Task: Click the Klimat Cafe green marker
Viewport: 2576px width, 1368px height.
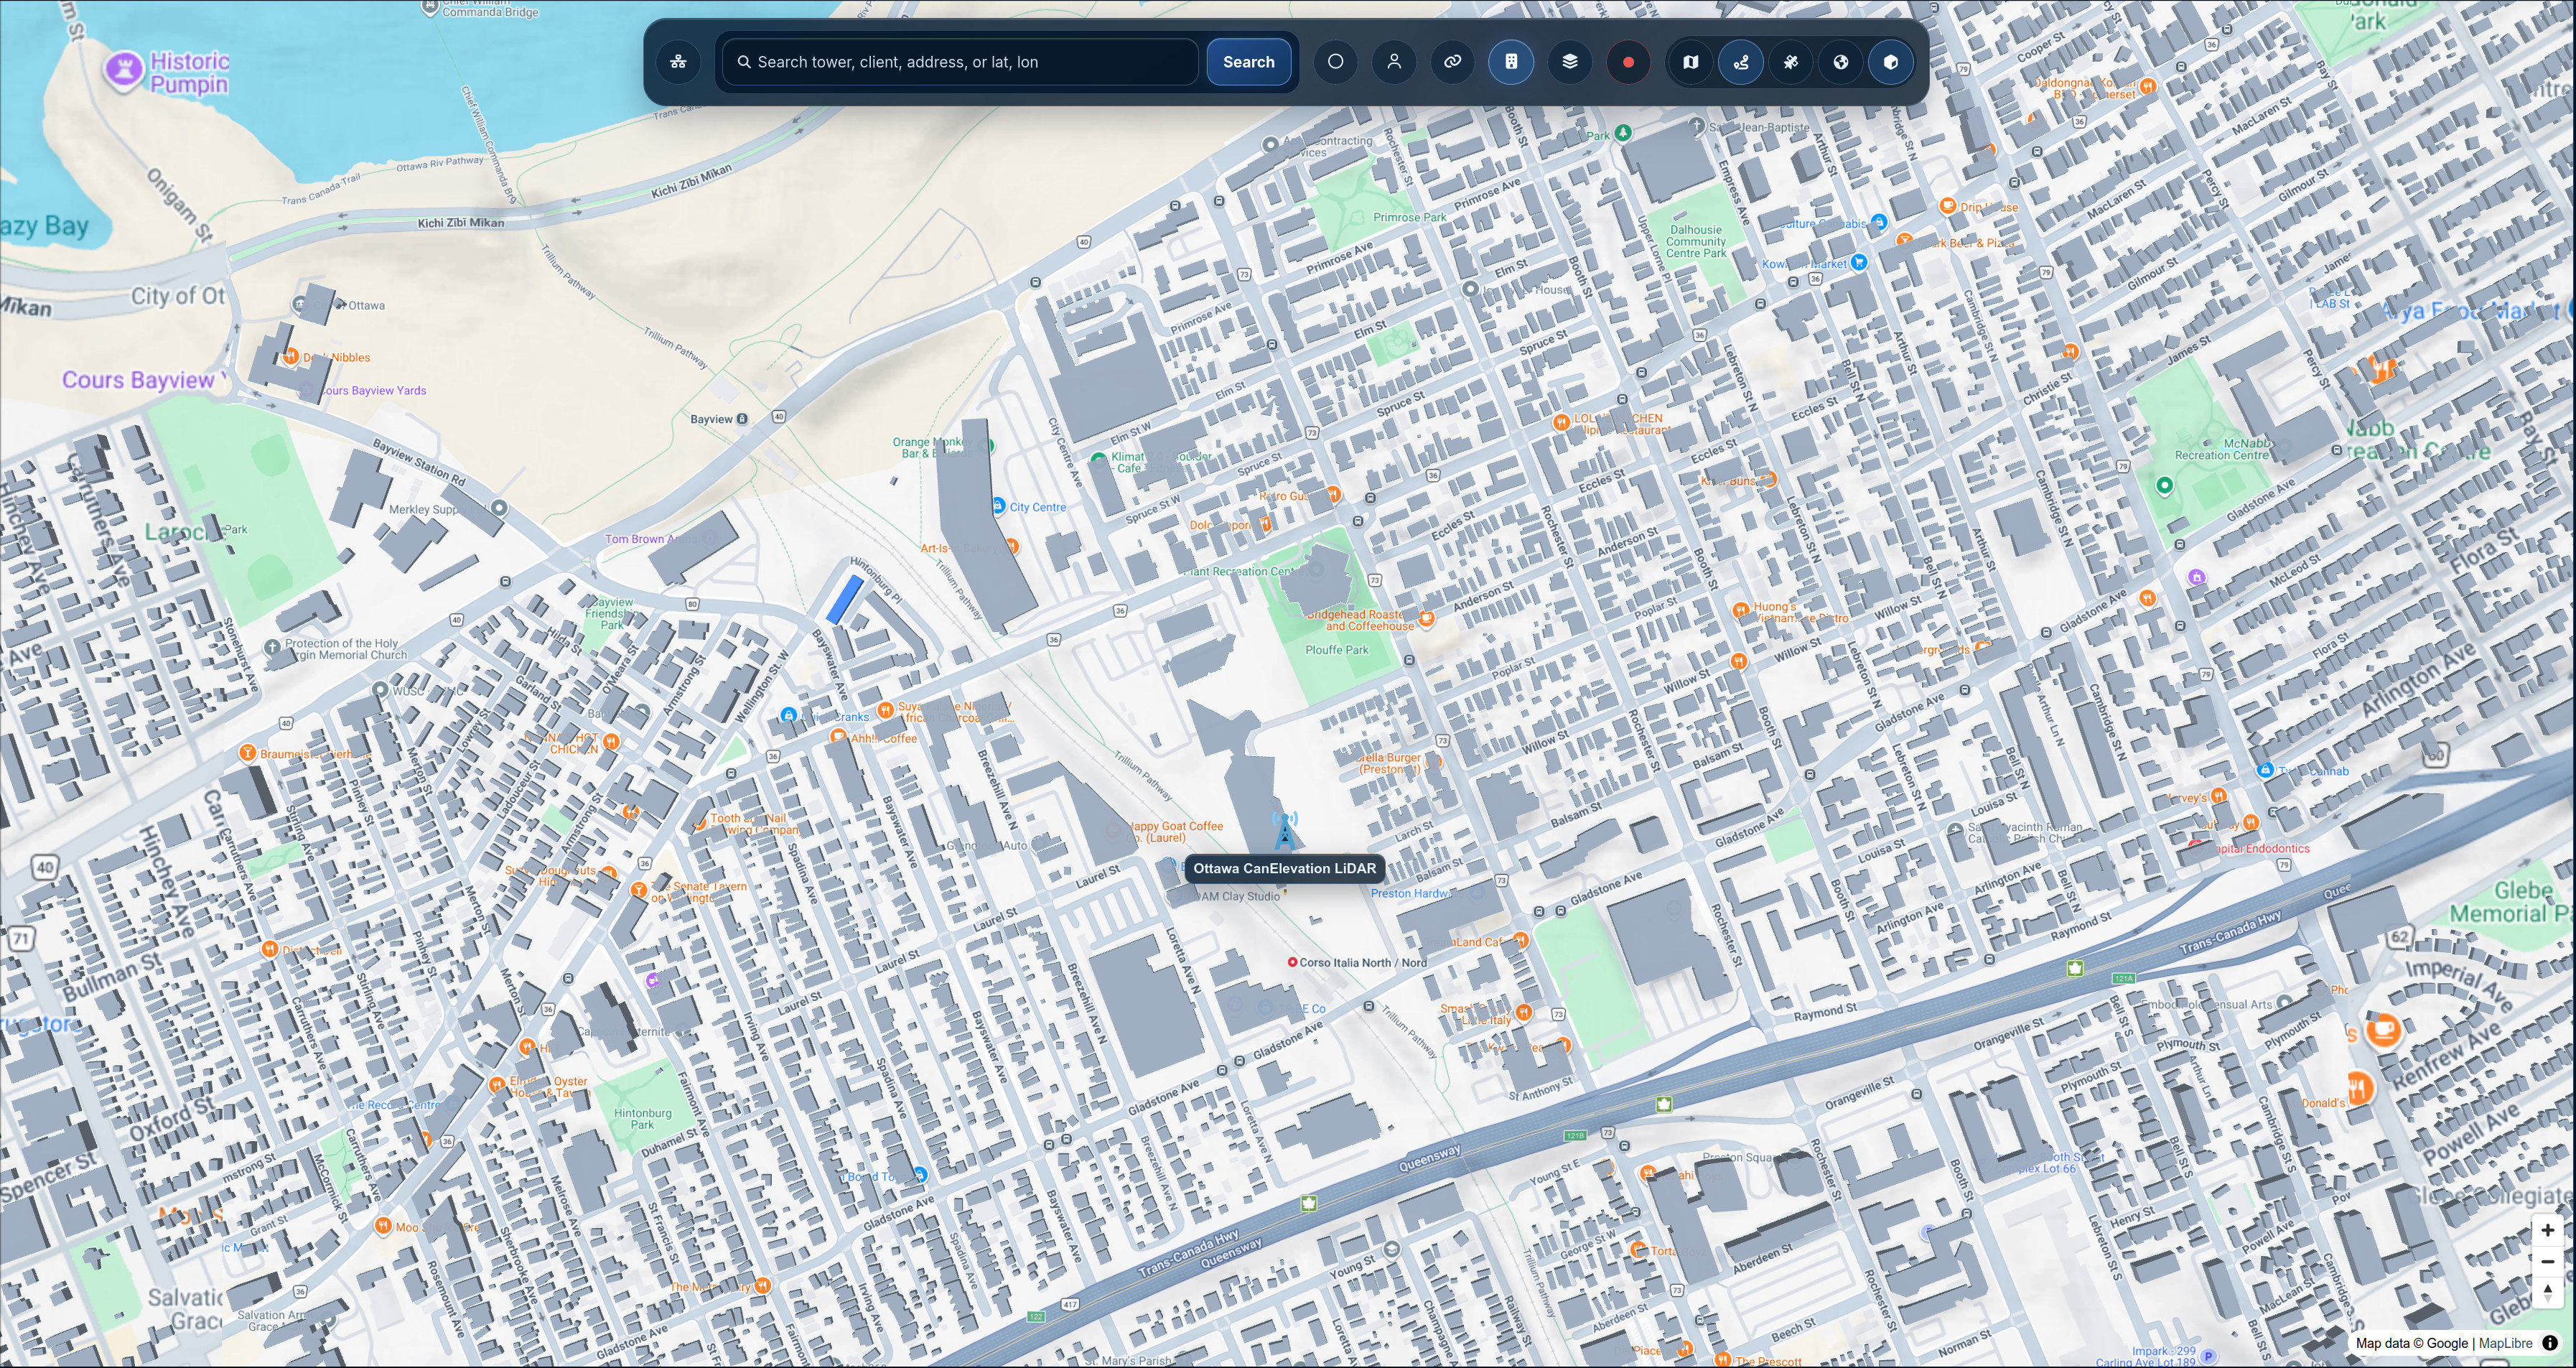Action: click(1098, 460)
